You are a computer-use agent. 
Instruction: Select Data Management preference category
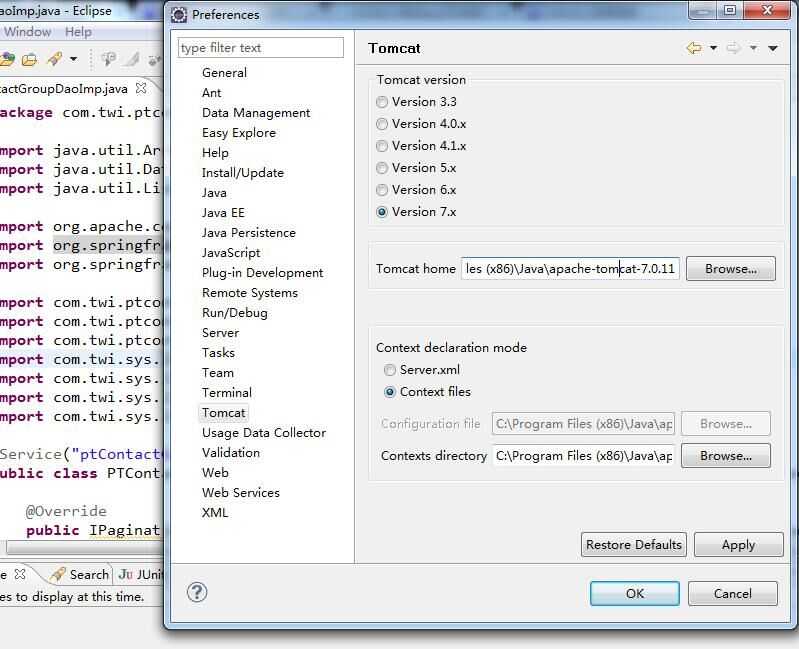pyautogui.click(x=256, y=113)
